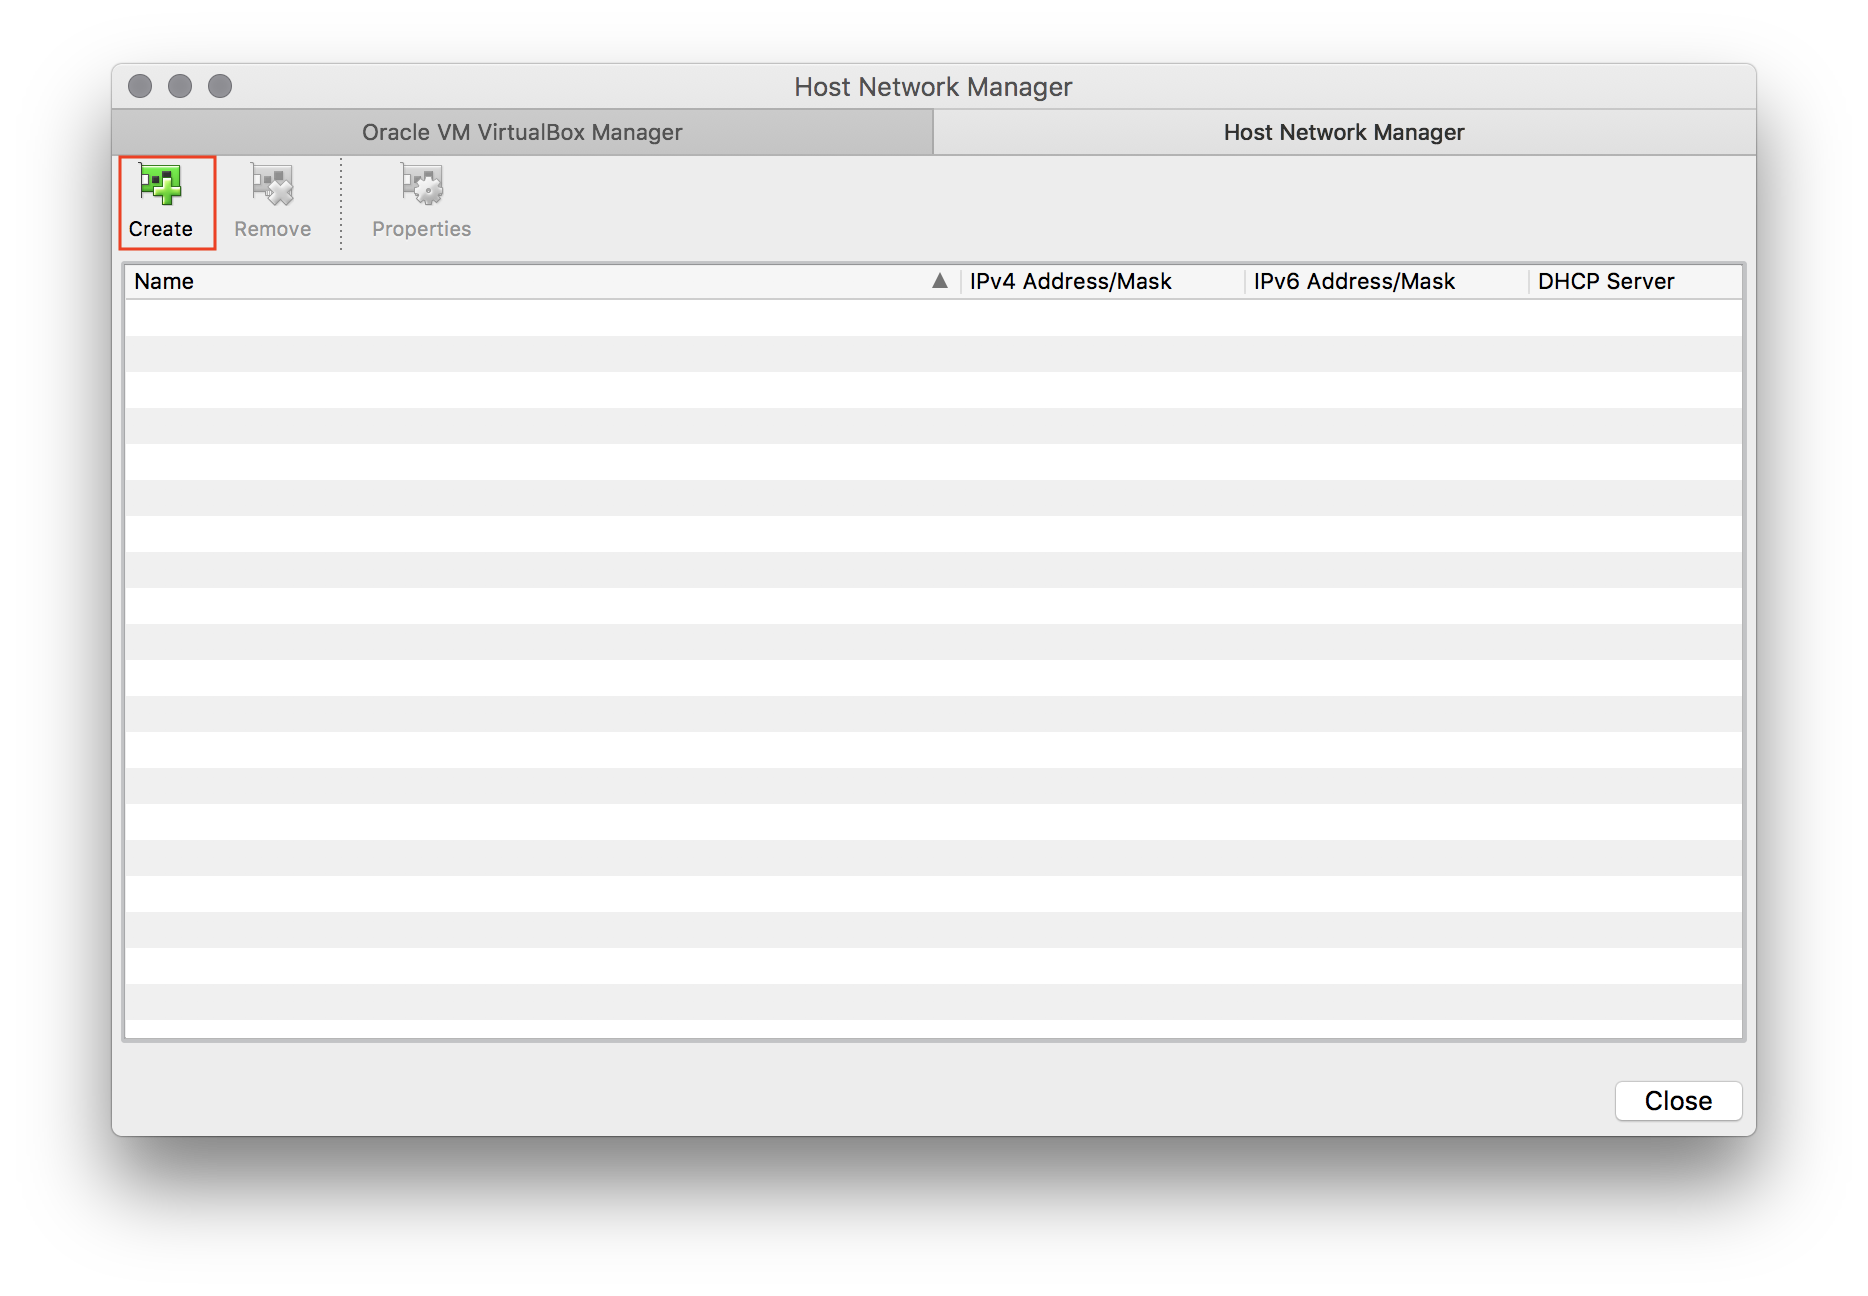The height and width of the screenshot is (1296, 1868).
Task: Sort by IPv6 Address/Mask column
Action: [x=1386, y=281]
